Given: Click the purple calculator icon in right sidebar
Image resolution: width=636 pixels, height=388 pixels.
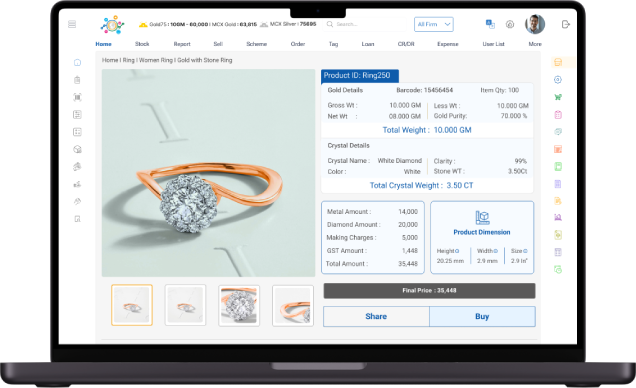Looking at the screenshot, I should pos(558,184).
